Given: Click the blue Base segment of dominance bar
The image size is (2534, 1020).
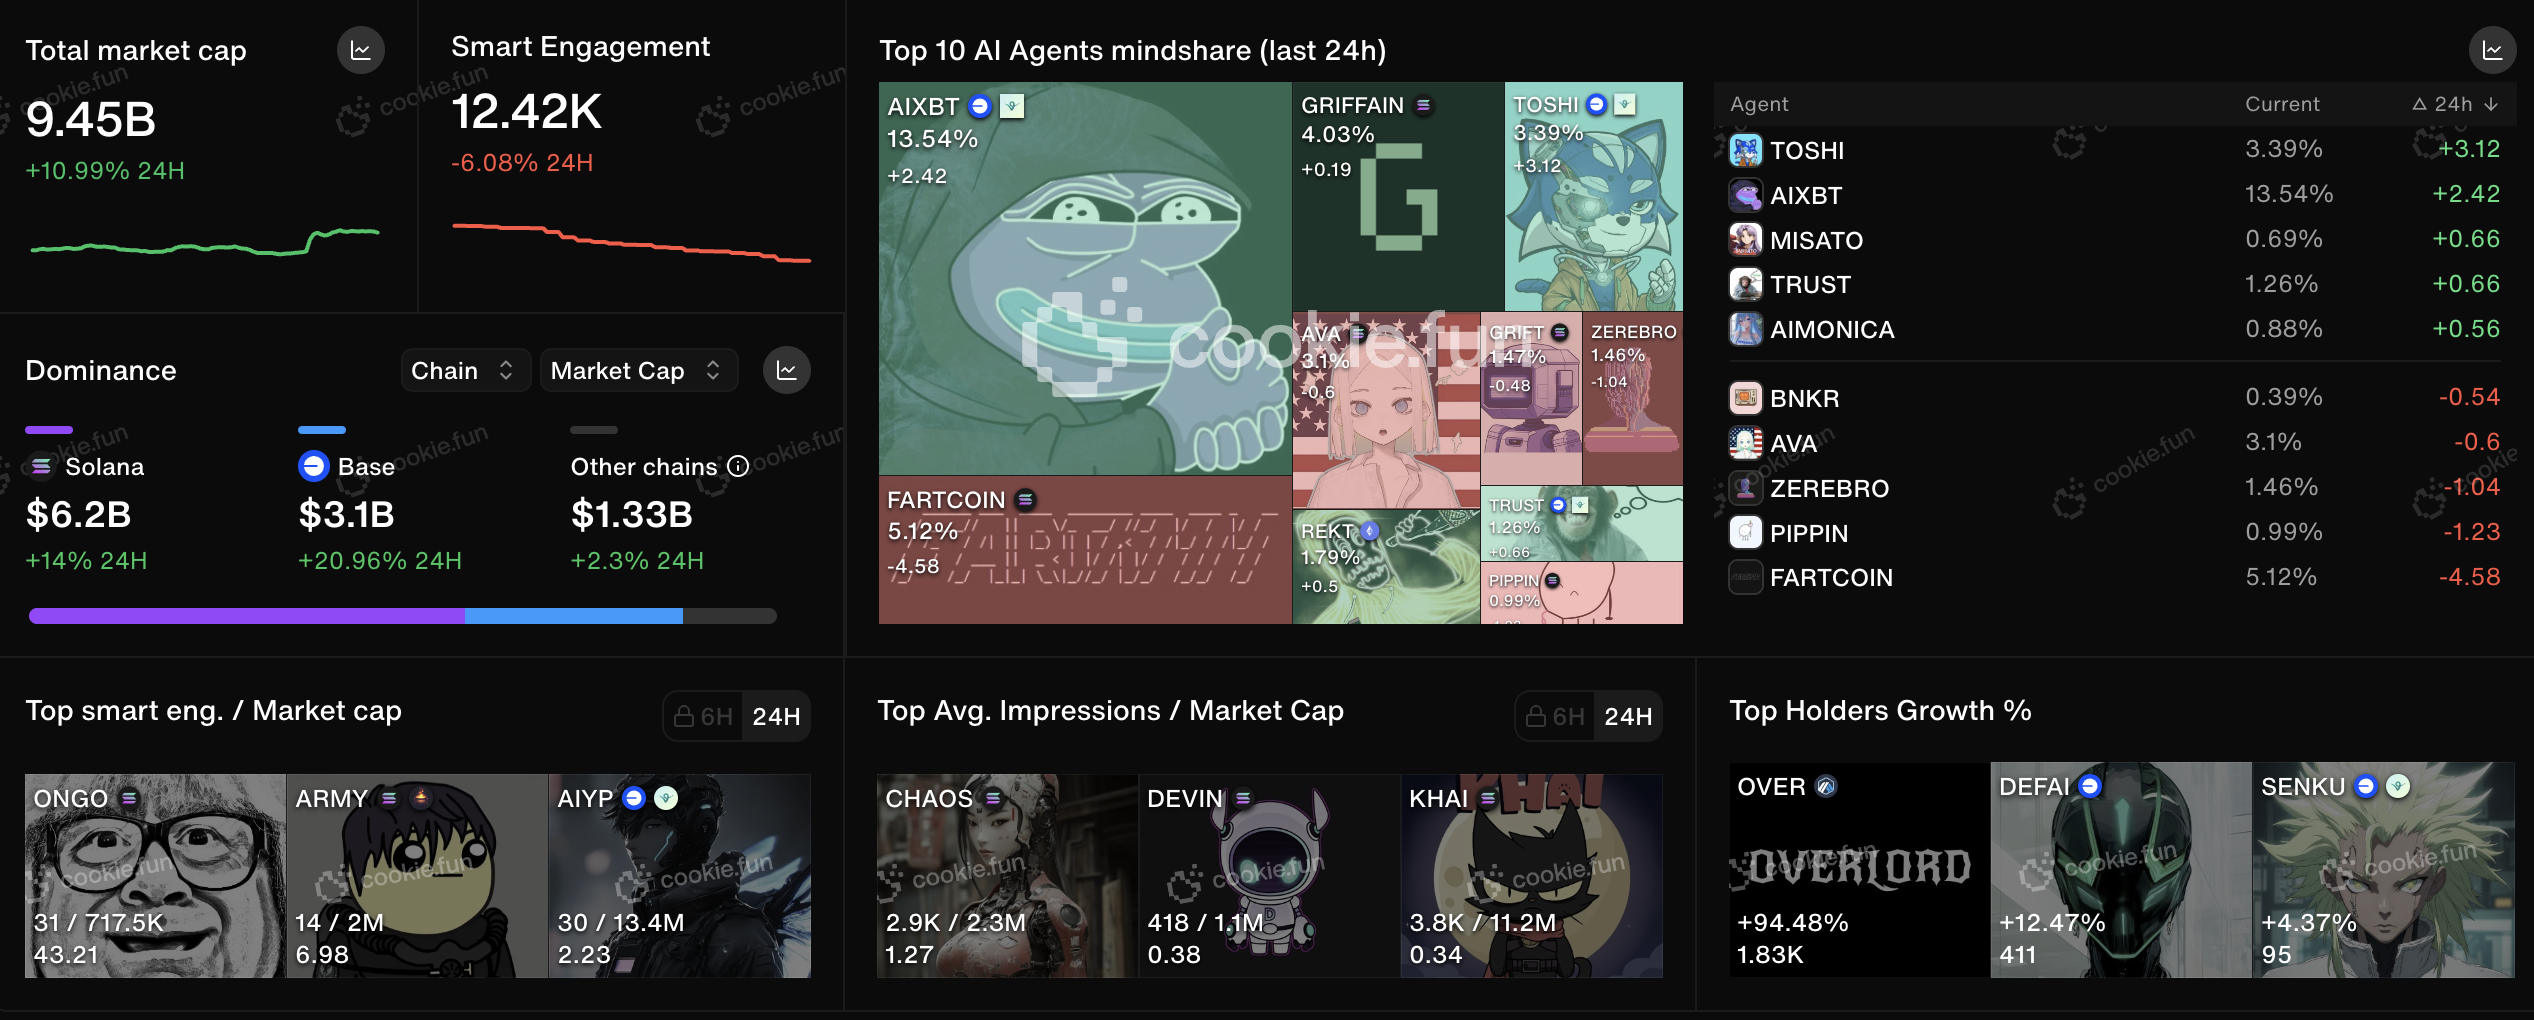Looking at the screenshot, I should coord(574,616).
